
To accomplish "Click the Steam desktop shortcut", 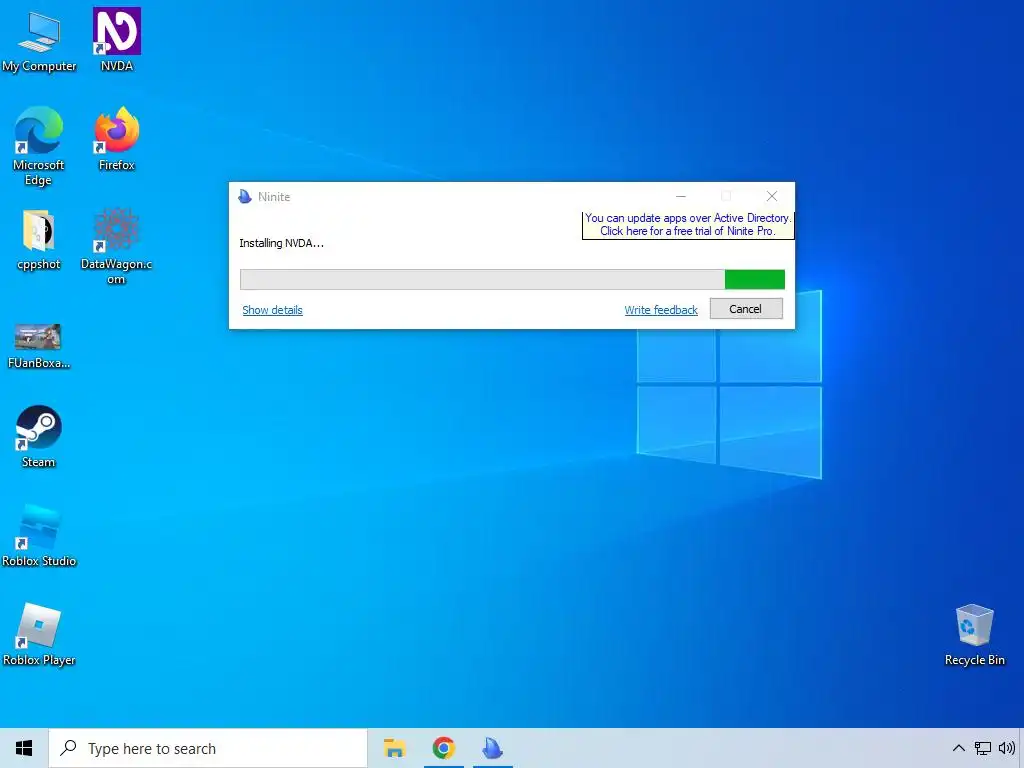I will 39,436.
